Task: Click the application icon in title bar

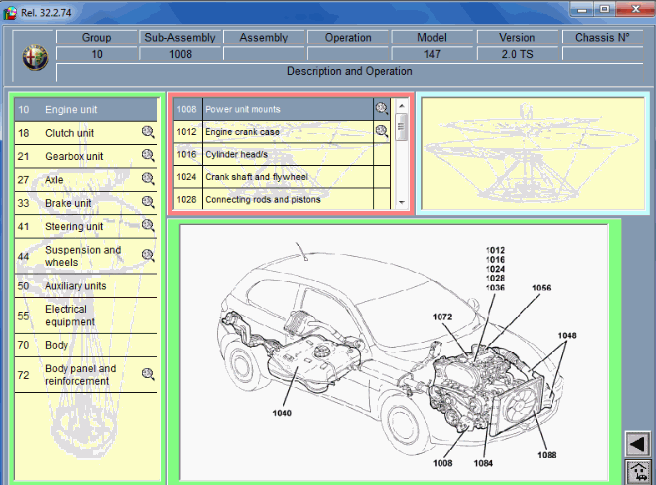Action: (10, 13)
